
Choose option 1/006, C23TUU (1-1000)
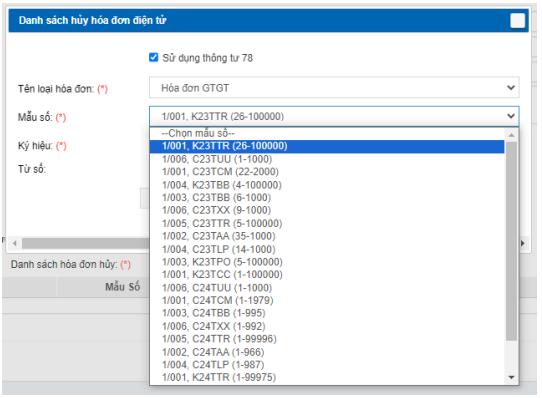[x=327, y=159]
